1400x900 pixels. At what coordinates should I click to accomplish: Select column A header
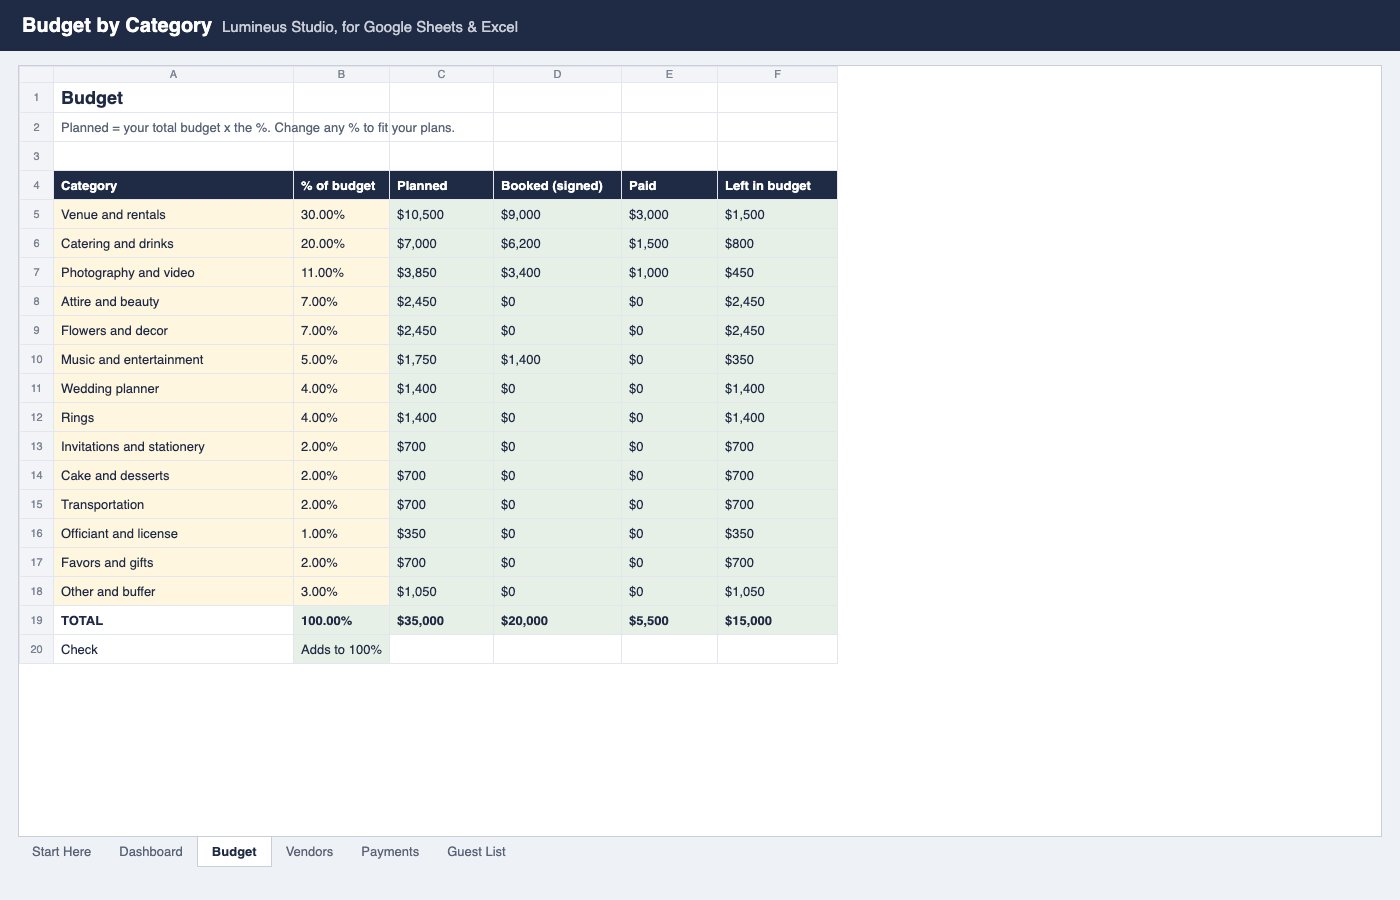pos(173,75)
